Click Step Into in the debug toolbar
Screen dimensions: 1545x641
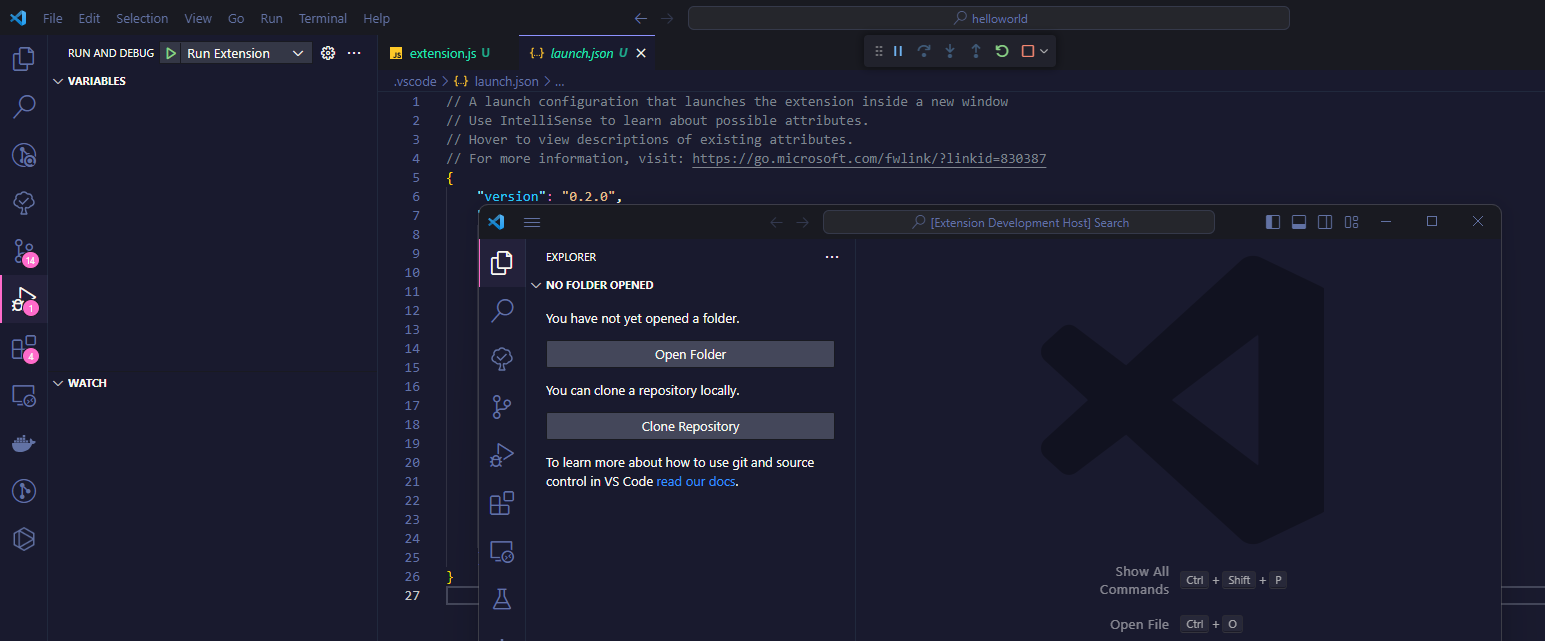coord(950,51)
